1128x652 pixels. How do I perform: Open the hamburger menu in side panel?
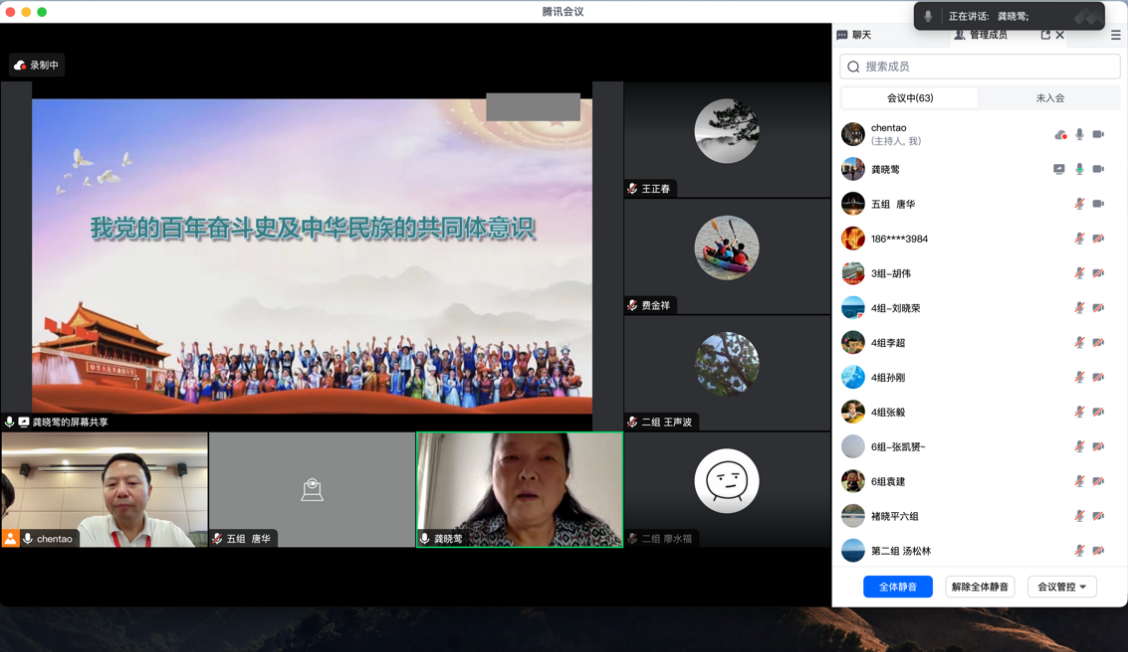click(1116, 35)
